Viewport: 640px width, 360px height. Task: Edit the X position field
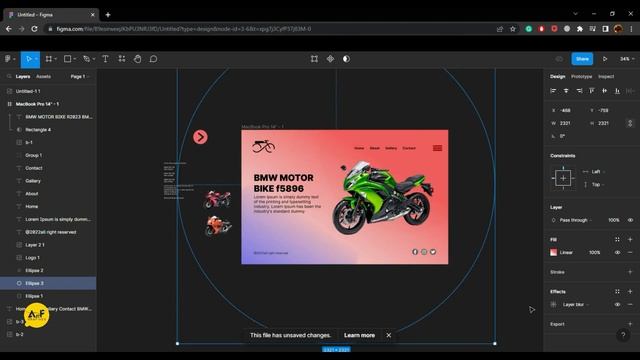567,110
